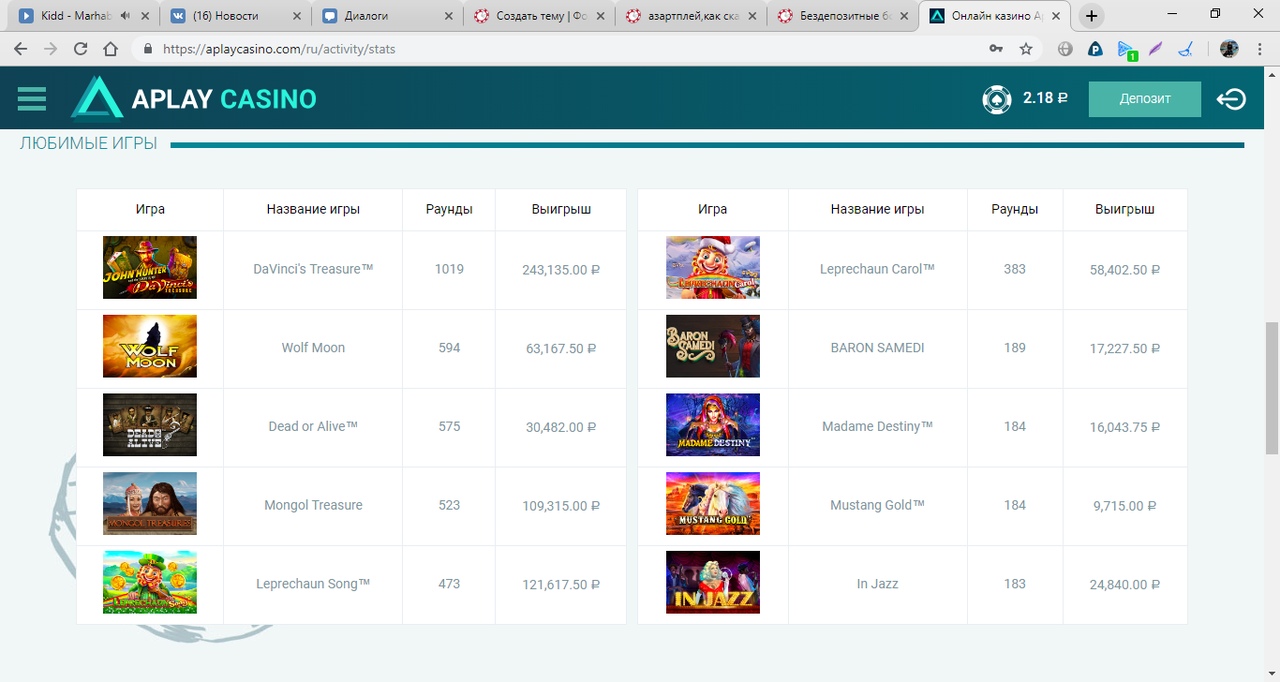Click the Депозит button
This screenshot has width=1280, height=682.
[x=1145, y=99]
